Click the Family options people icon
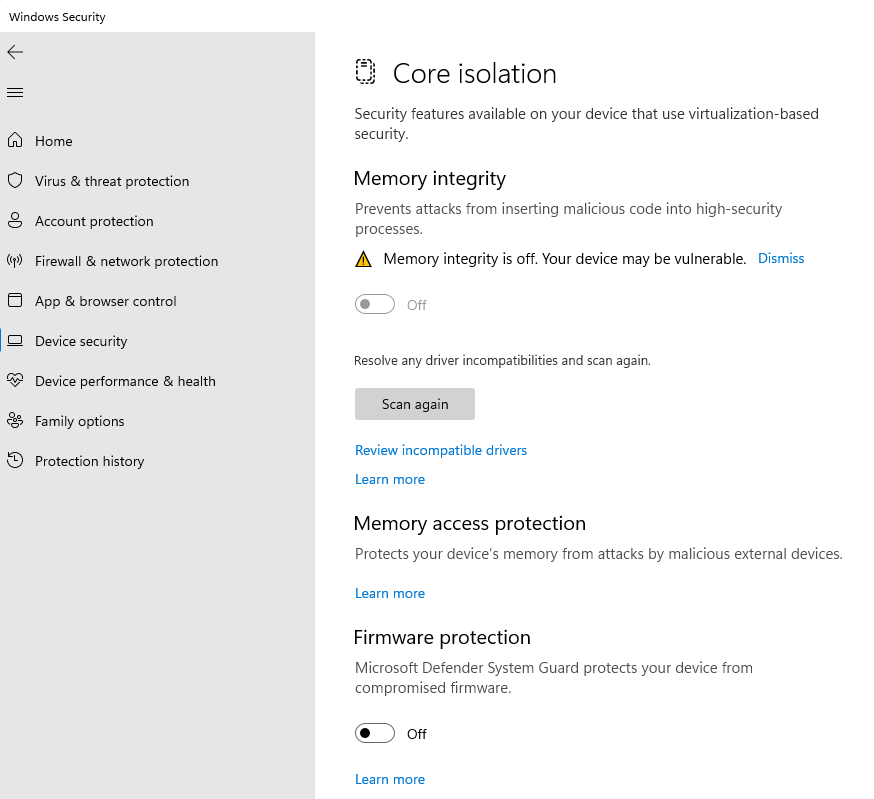Viewport: 874px width, 799px height. (x=15, y=421)
